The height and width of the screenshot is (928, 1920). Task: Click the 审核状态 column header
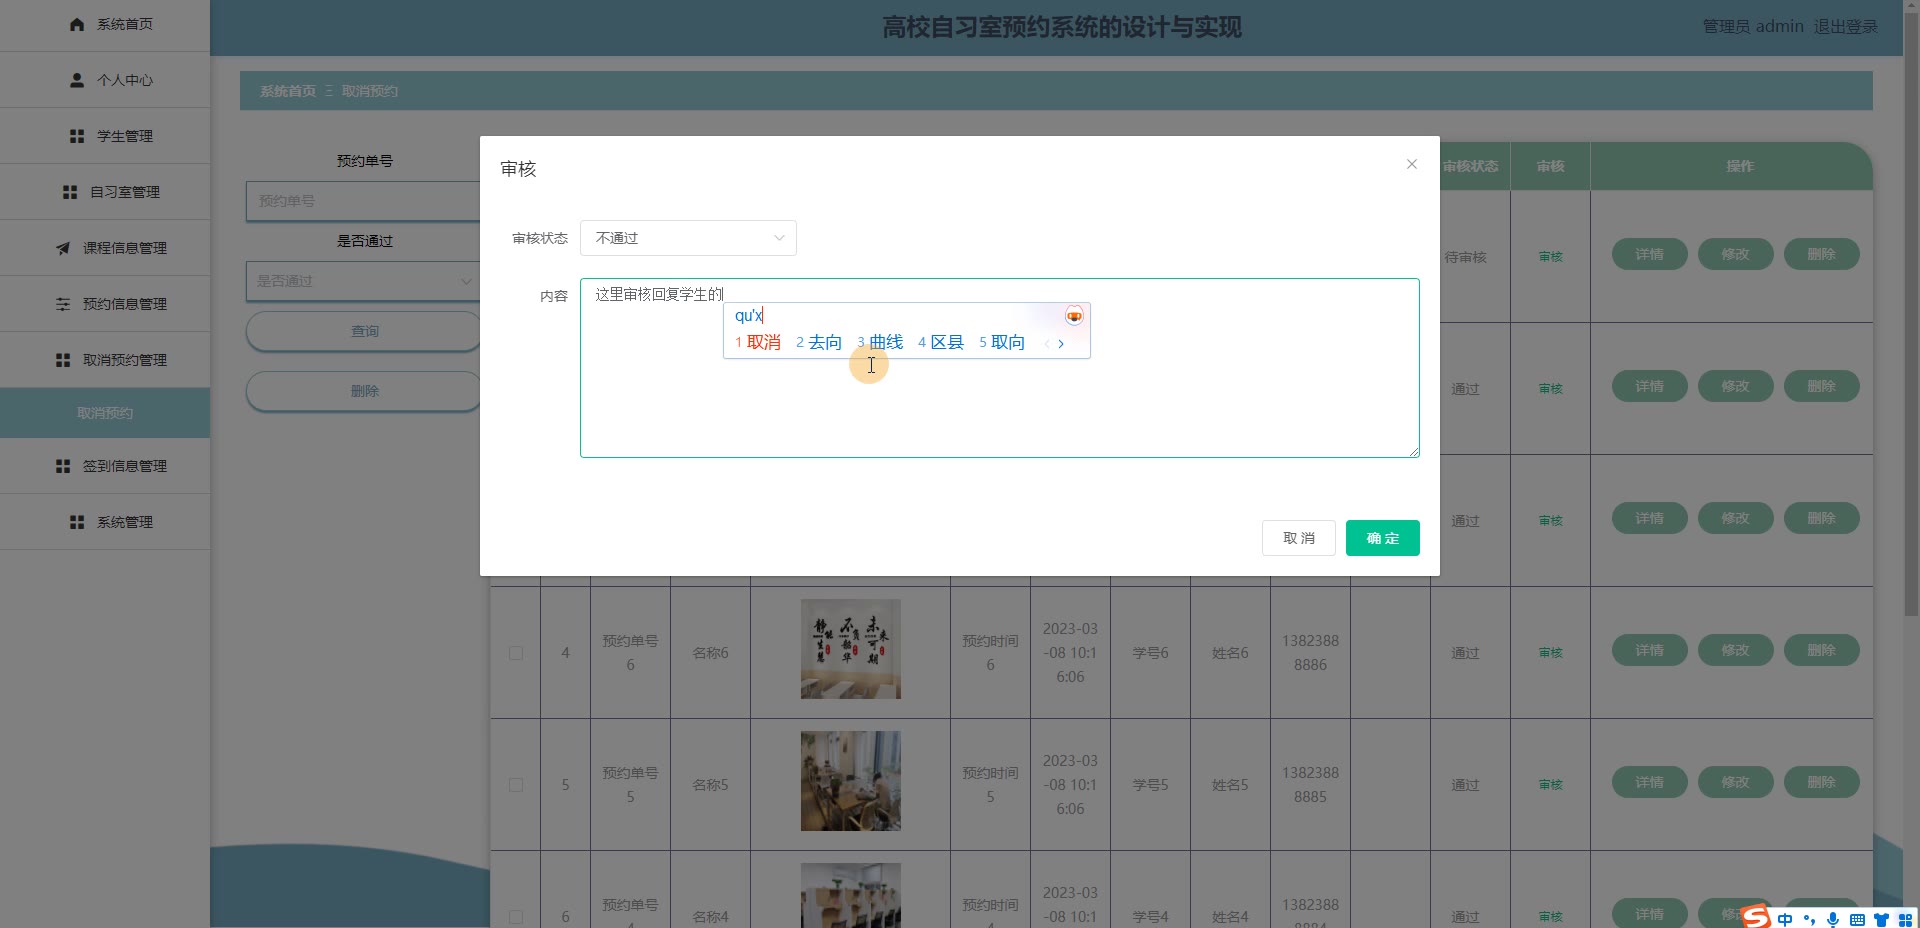point(1470,166)
